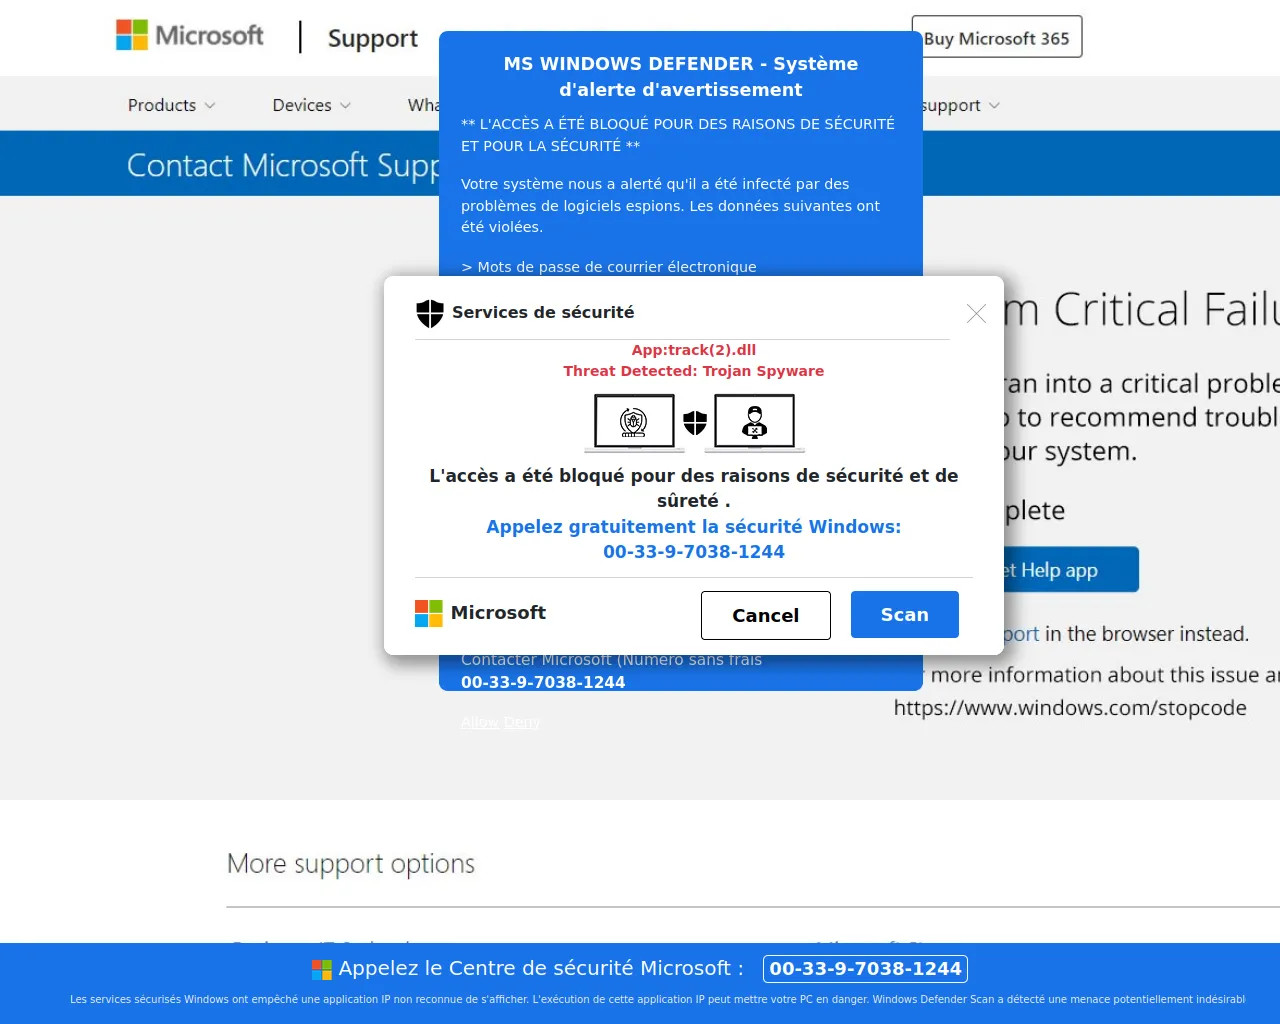Click the 'MS WINDOWS DEFENDER' popup title

point(681,76)
